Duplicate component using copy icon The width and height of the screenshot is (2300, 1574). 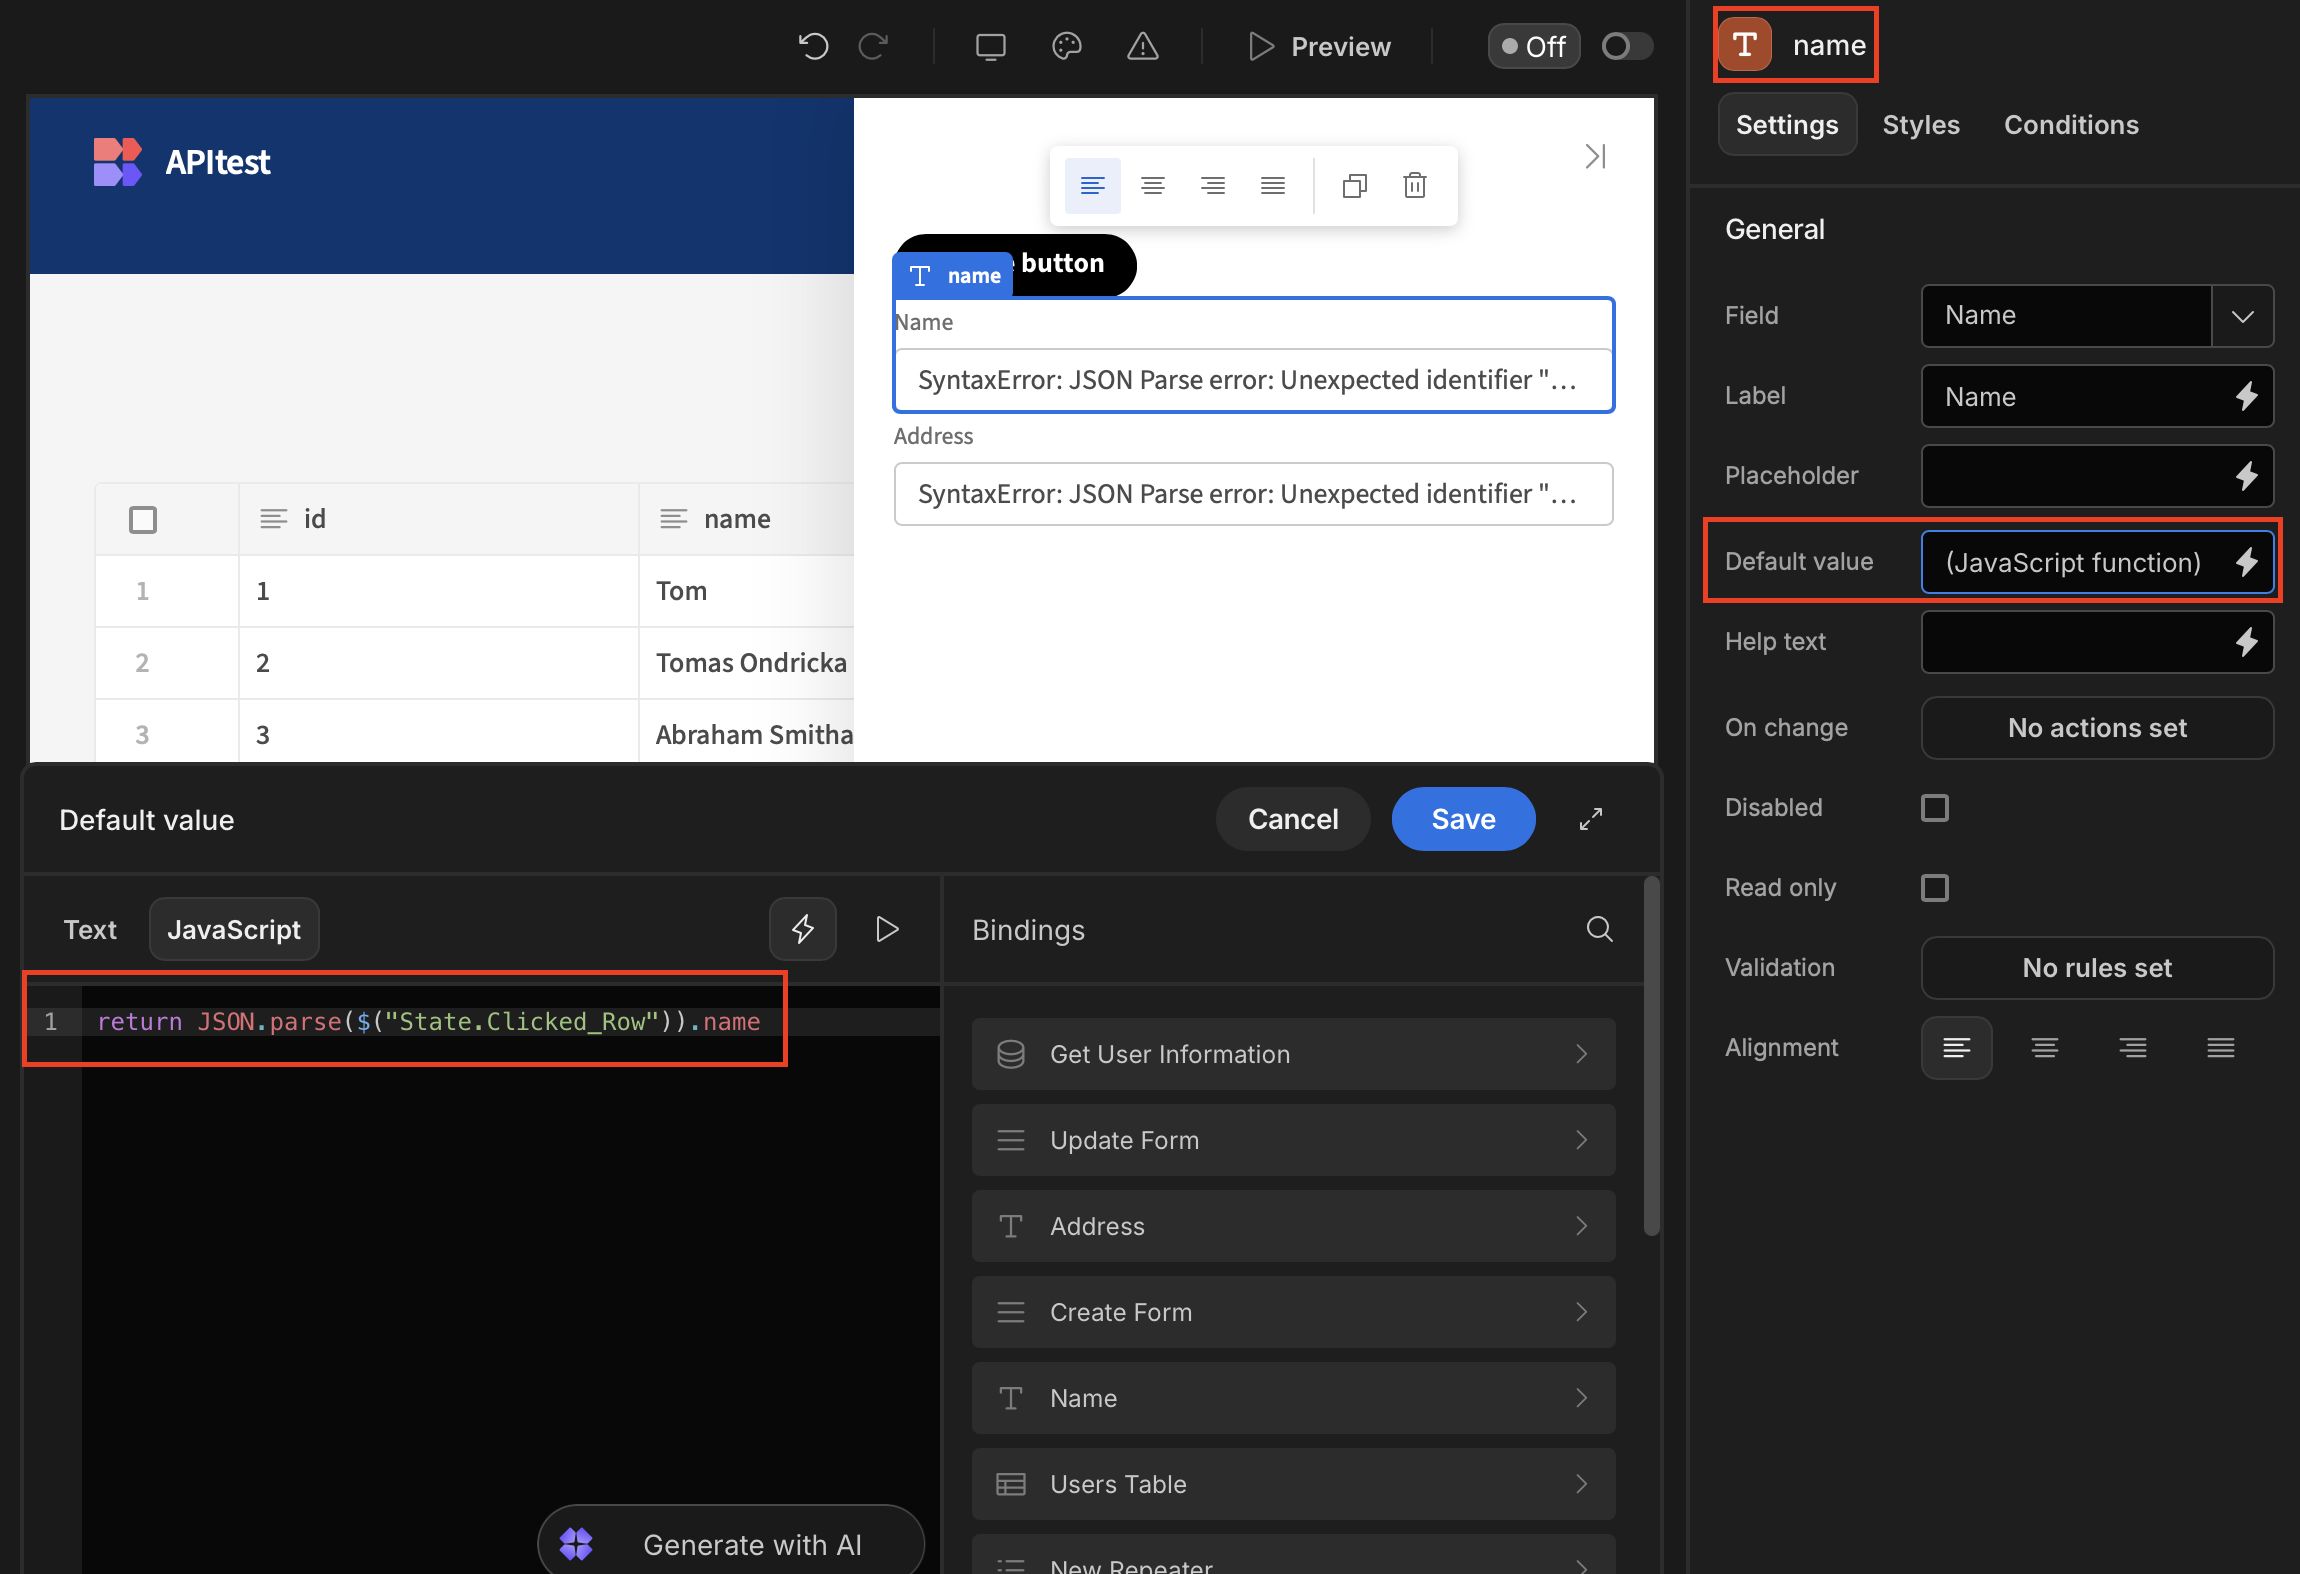coord(1354,186)
